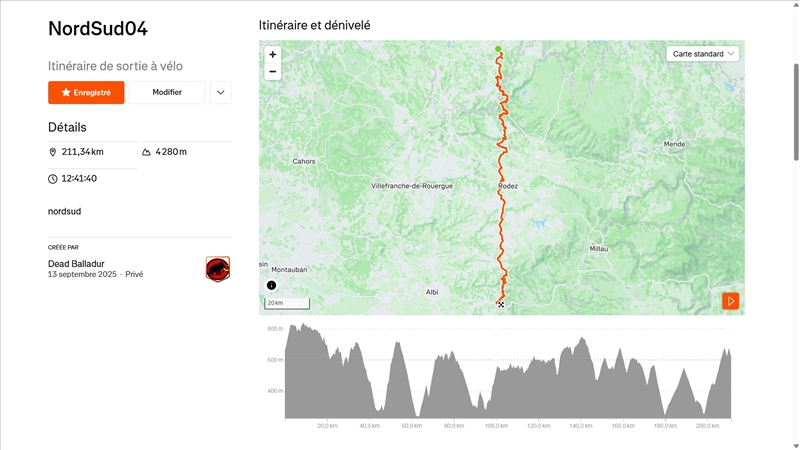The width and height of the screenshot is (800, 450).
Task: Play the orange route flyover button
Action: 731,301
